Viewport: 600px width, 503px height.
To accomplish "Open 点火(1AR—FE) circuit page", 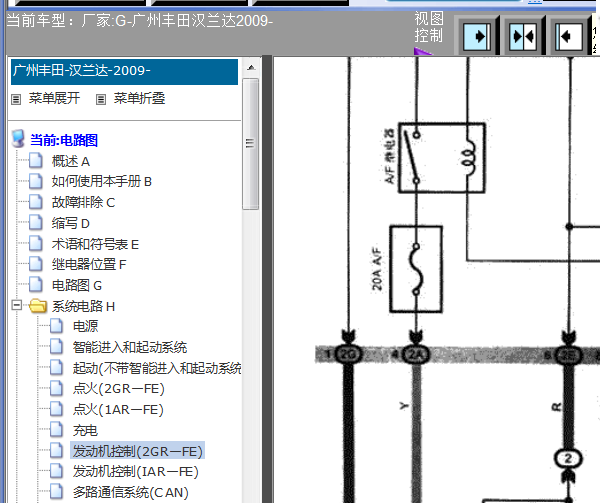I will 118,409.
